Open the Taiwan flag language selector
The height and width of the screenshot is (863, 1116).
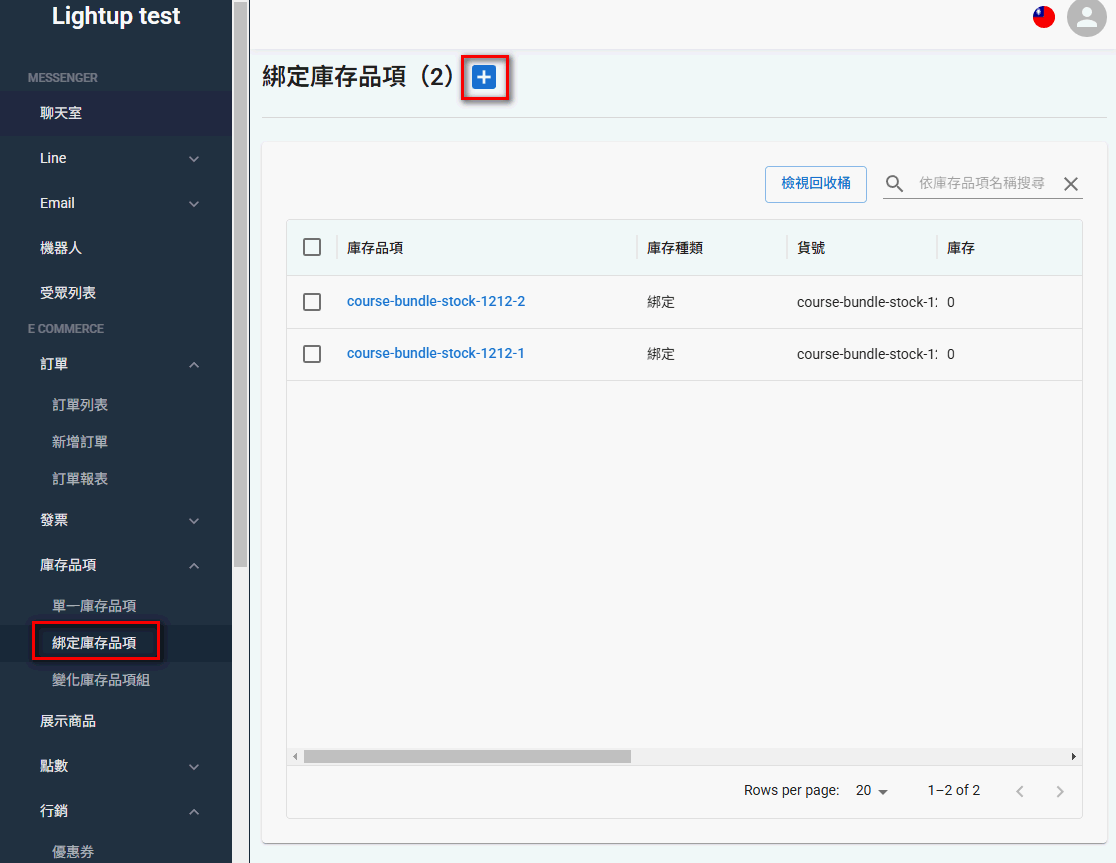pos(1043,17)
